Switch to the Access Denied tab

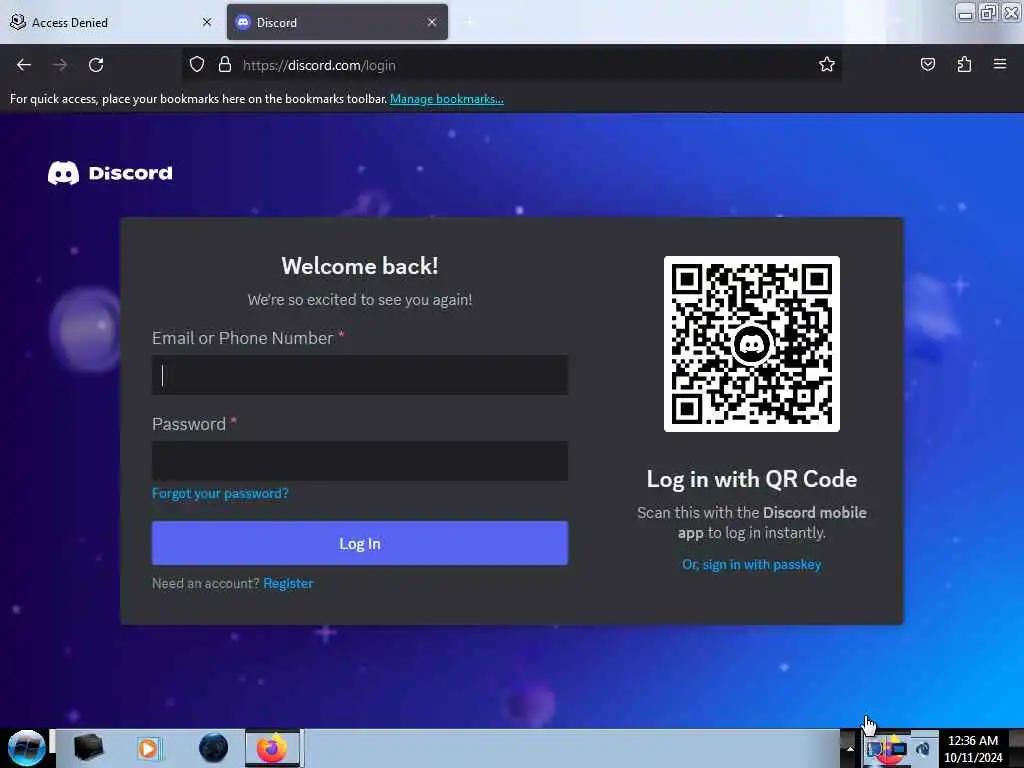point(111,22)
